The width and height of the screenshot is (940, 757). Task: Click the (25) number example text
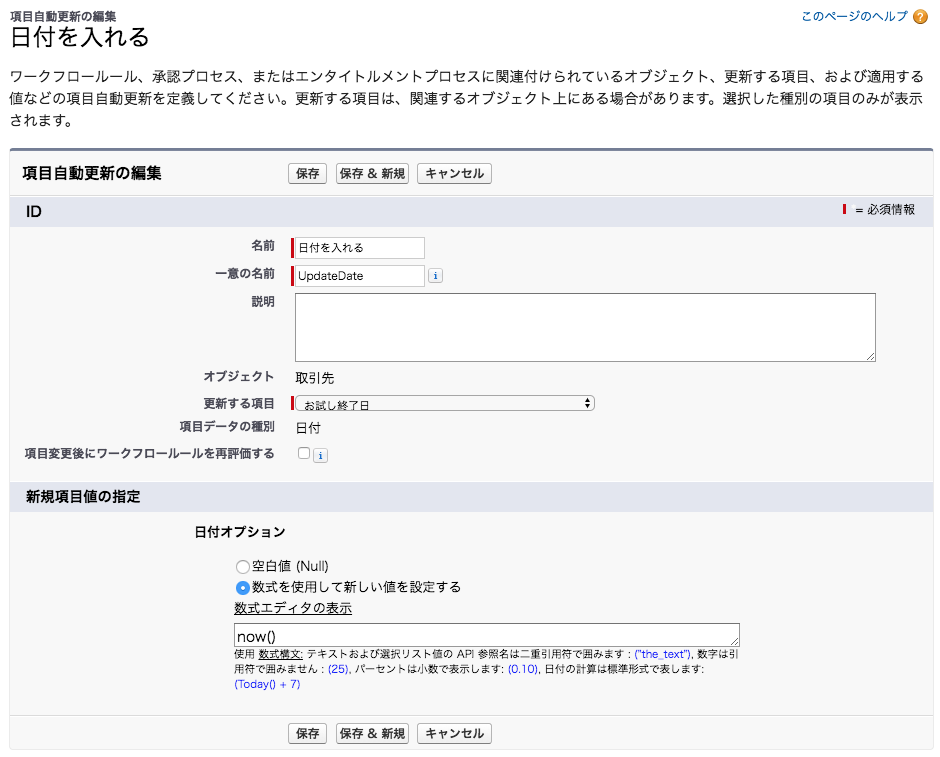(338, 669)
